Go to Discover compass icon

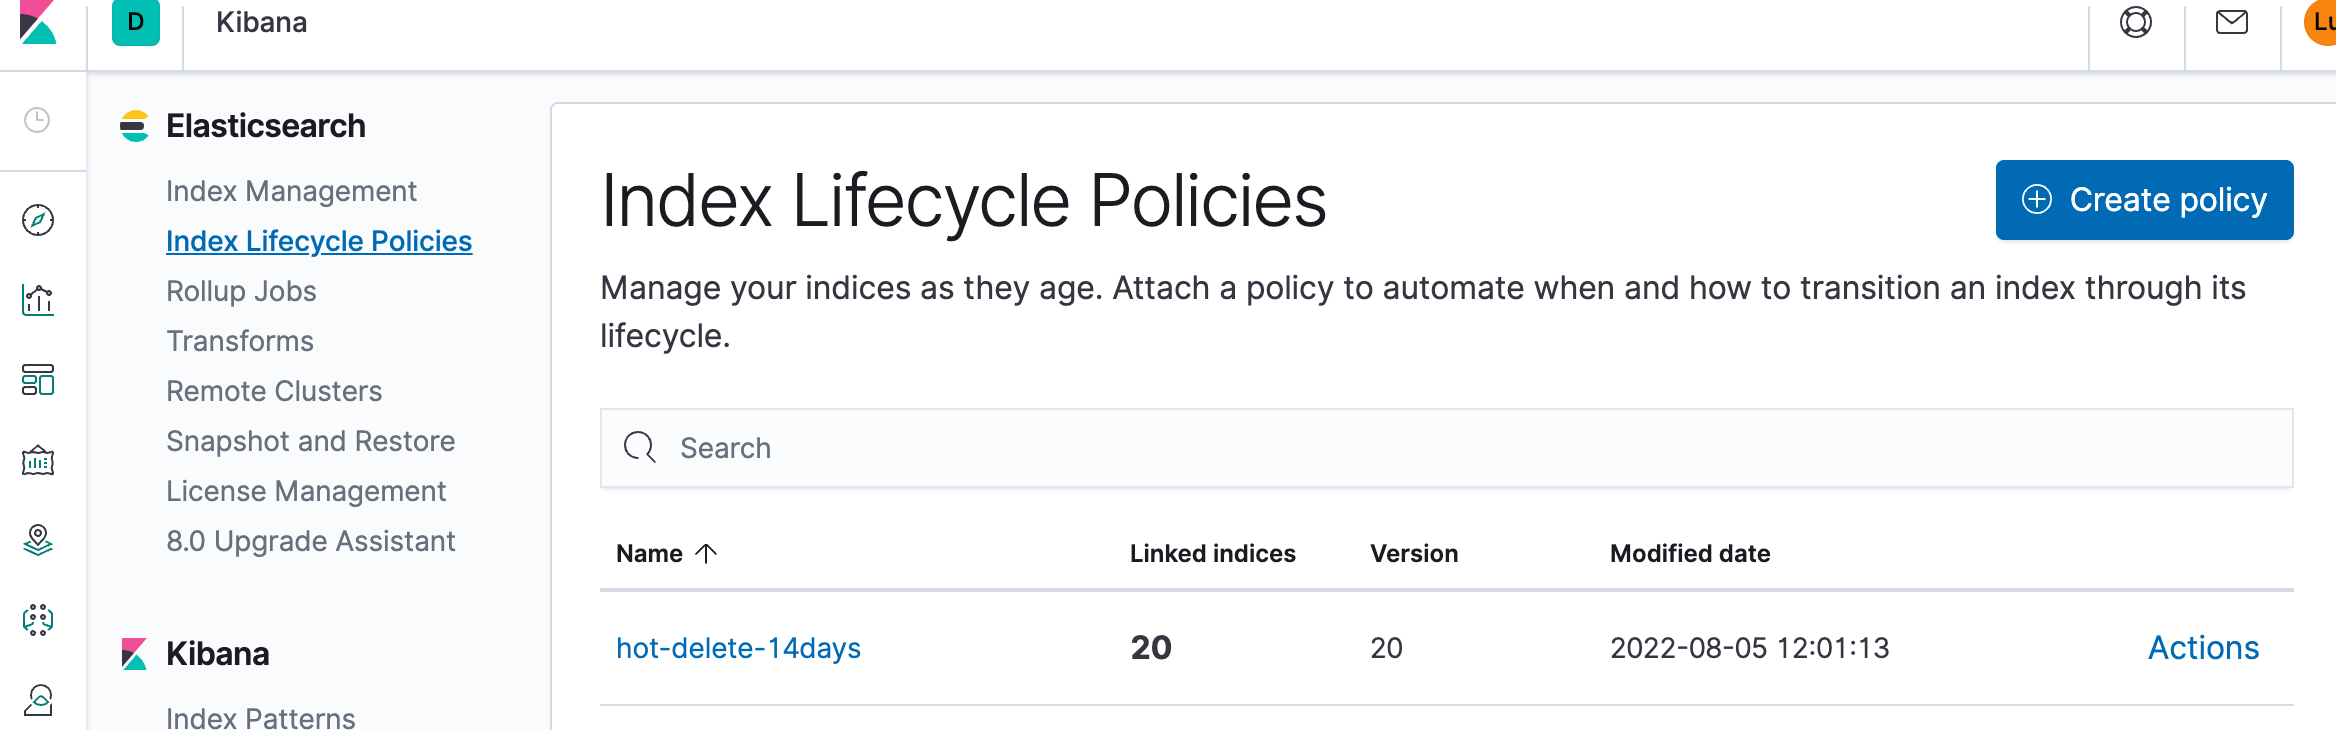[38, 220]
